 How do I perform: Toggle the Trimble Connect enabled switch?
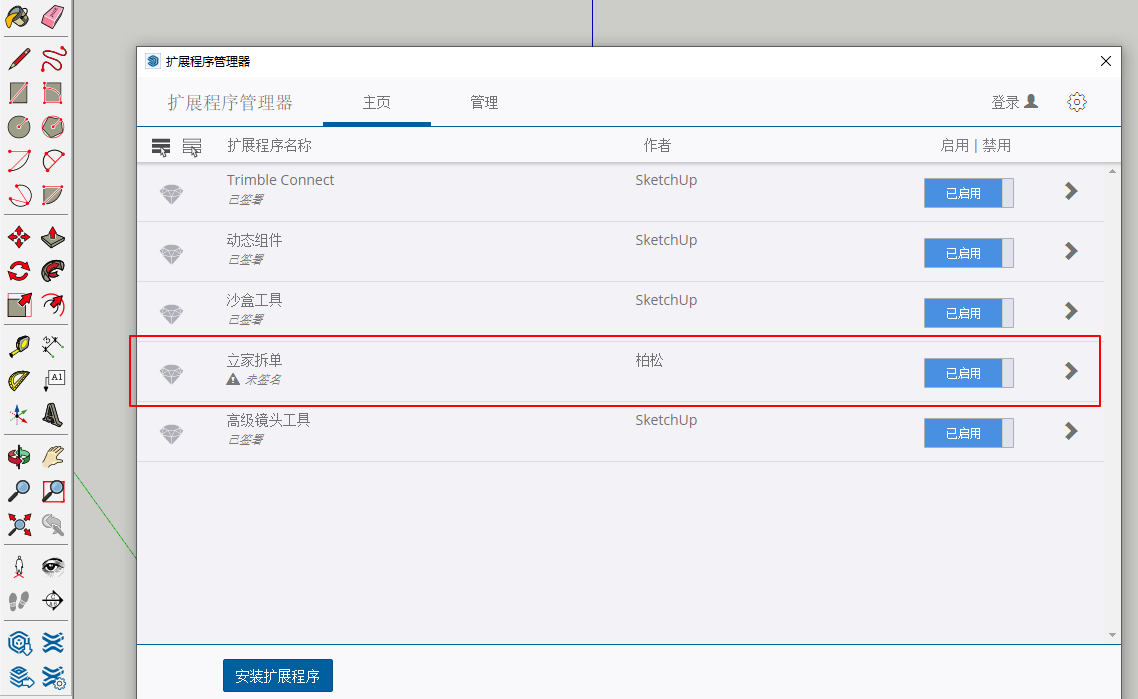(x=968, y=193)
